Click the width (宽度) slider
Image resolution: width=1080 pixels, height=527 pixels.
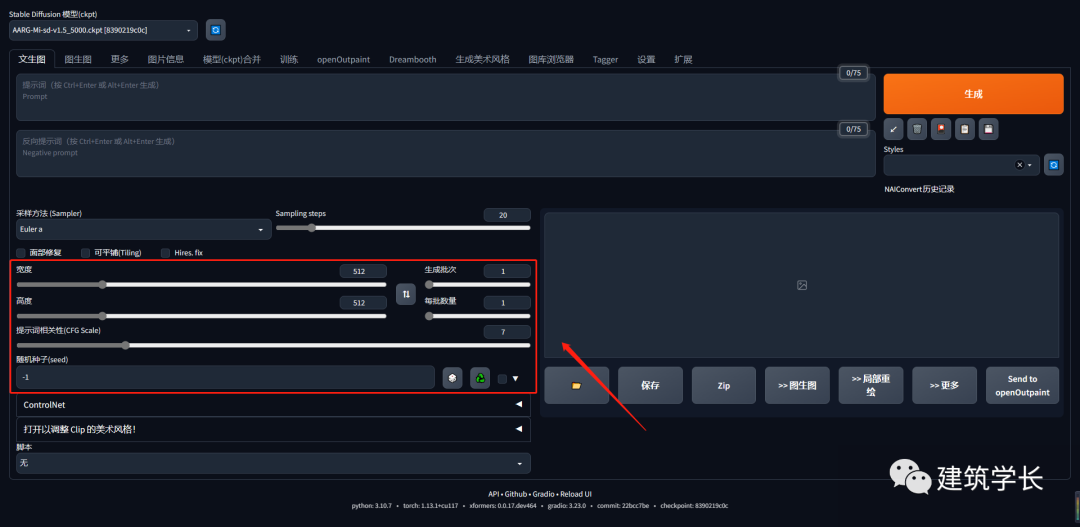click(x=201, y=285)
